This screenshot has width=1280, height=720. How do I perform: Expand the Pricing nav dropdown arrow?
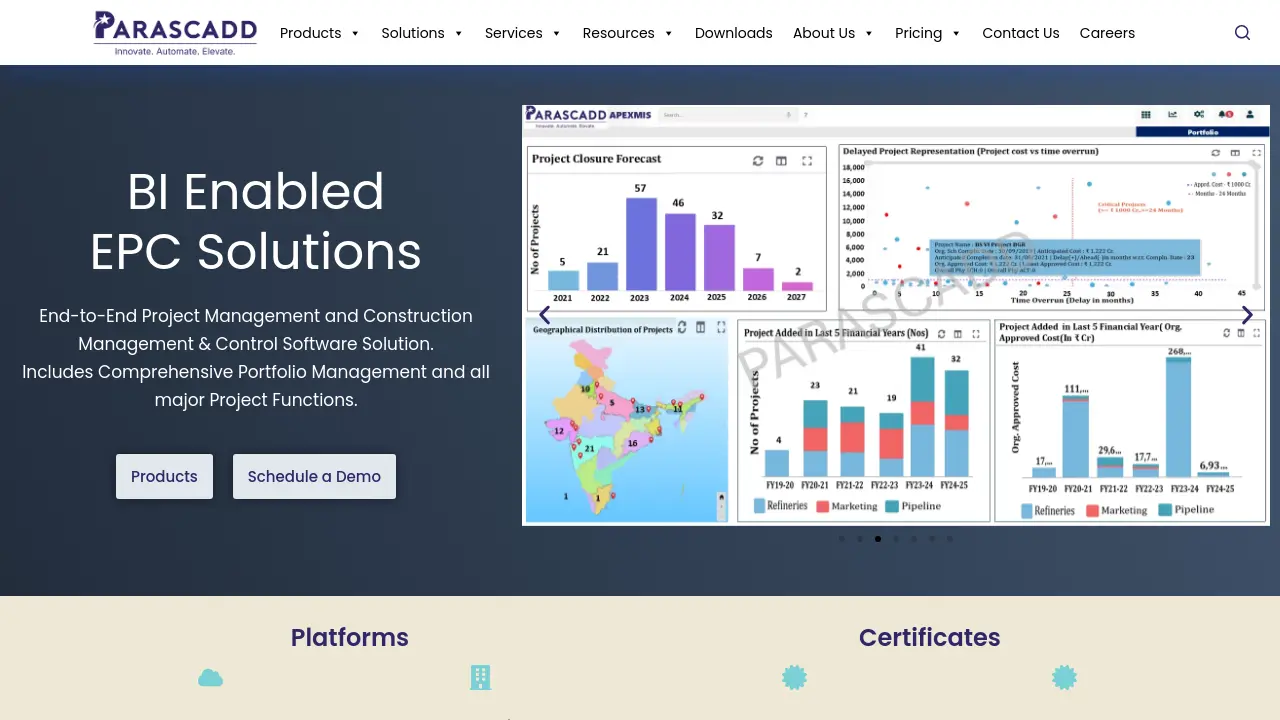click(x=956, y=34)
